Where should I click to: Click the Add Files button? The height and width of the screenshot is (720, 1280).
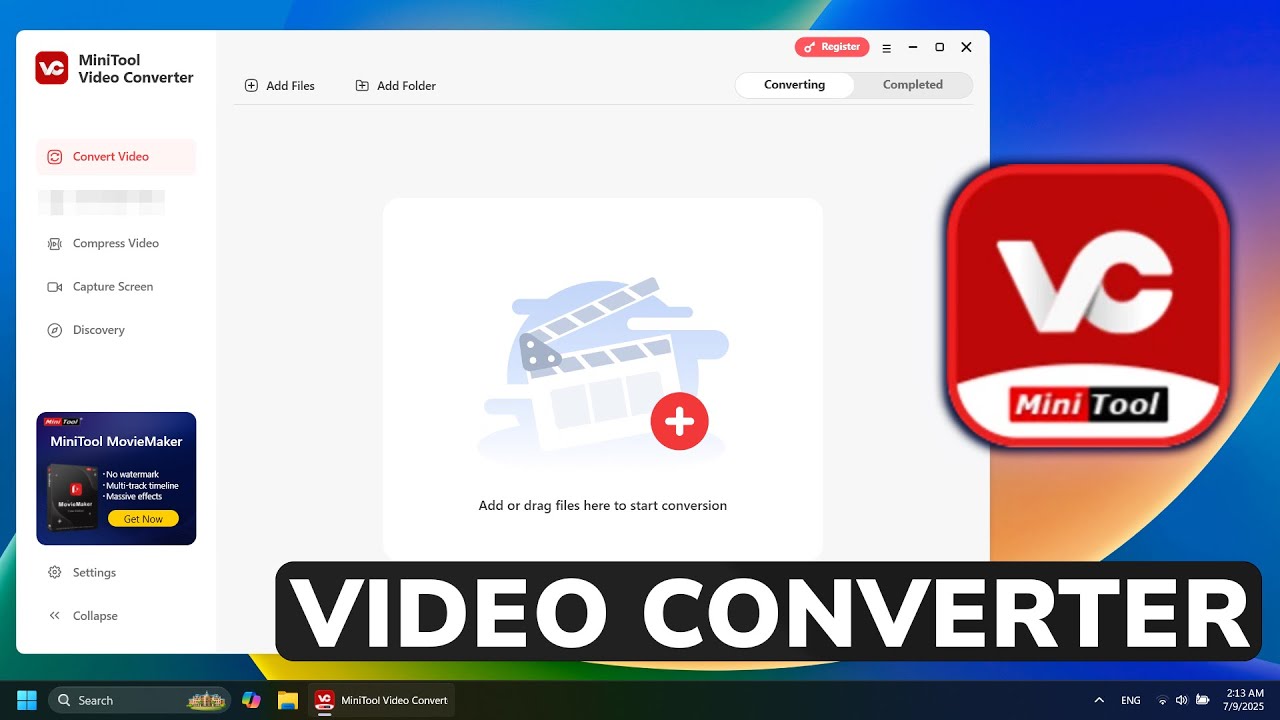pyautogui.click(x=280, y=86)
